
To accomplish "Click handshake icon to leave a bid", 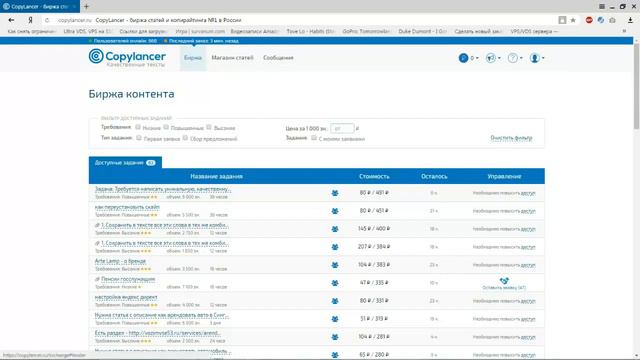I will [x=504, y=280].
